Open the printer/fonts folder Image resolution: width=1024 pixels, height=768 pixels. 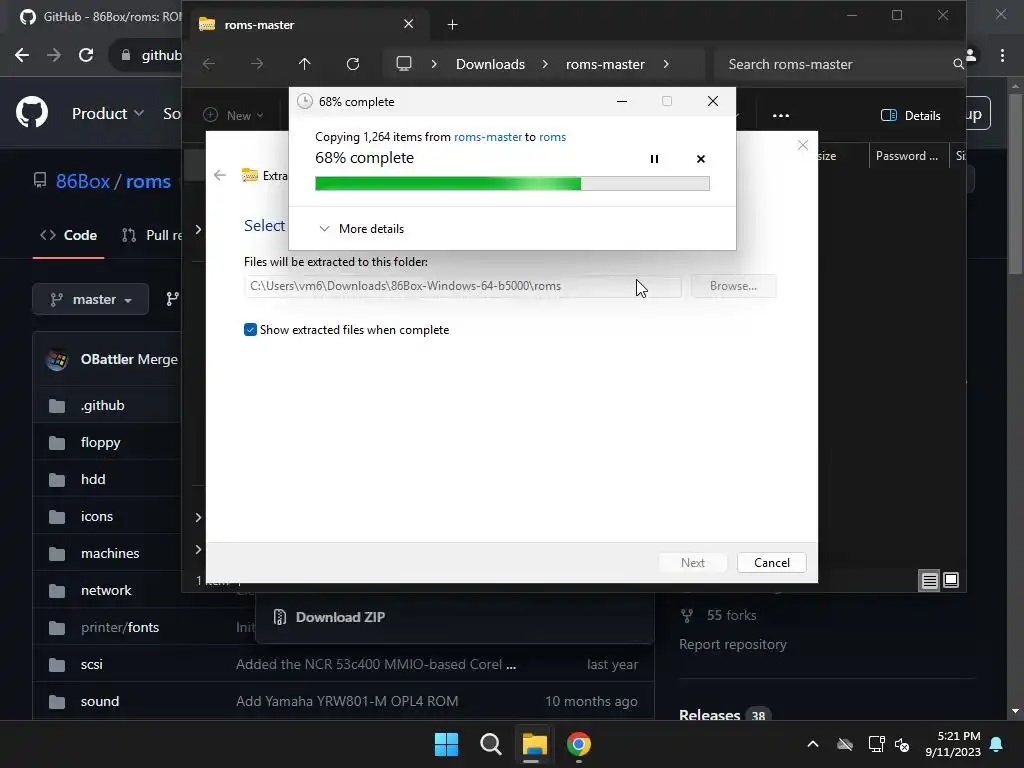[x=120, y=628]
